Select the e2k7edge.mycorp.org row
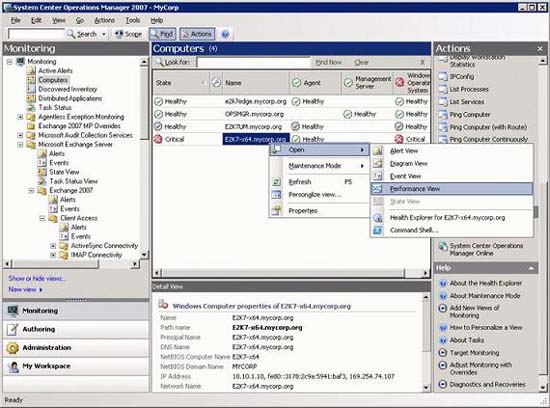The height and width of the screenshot is (408, 550). click(291, 101)
